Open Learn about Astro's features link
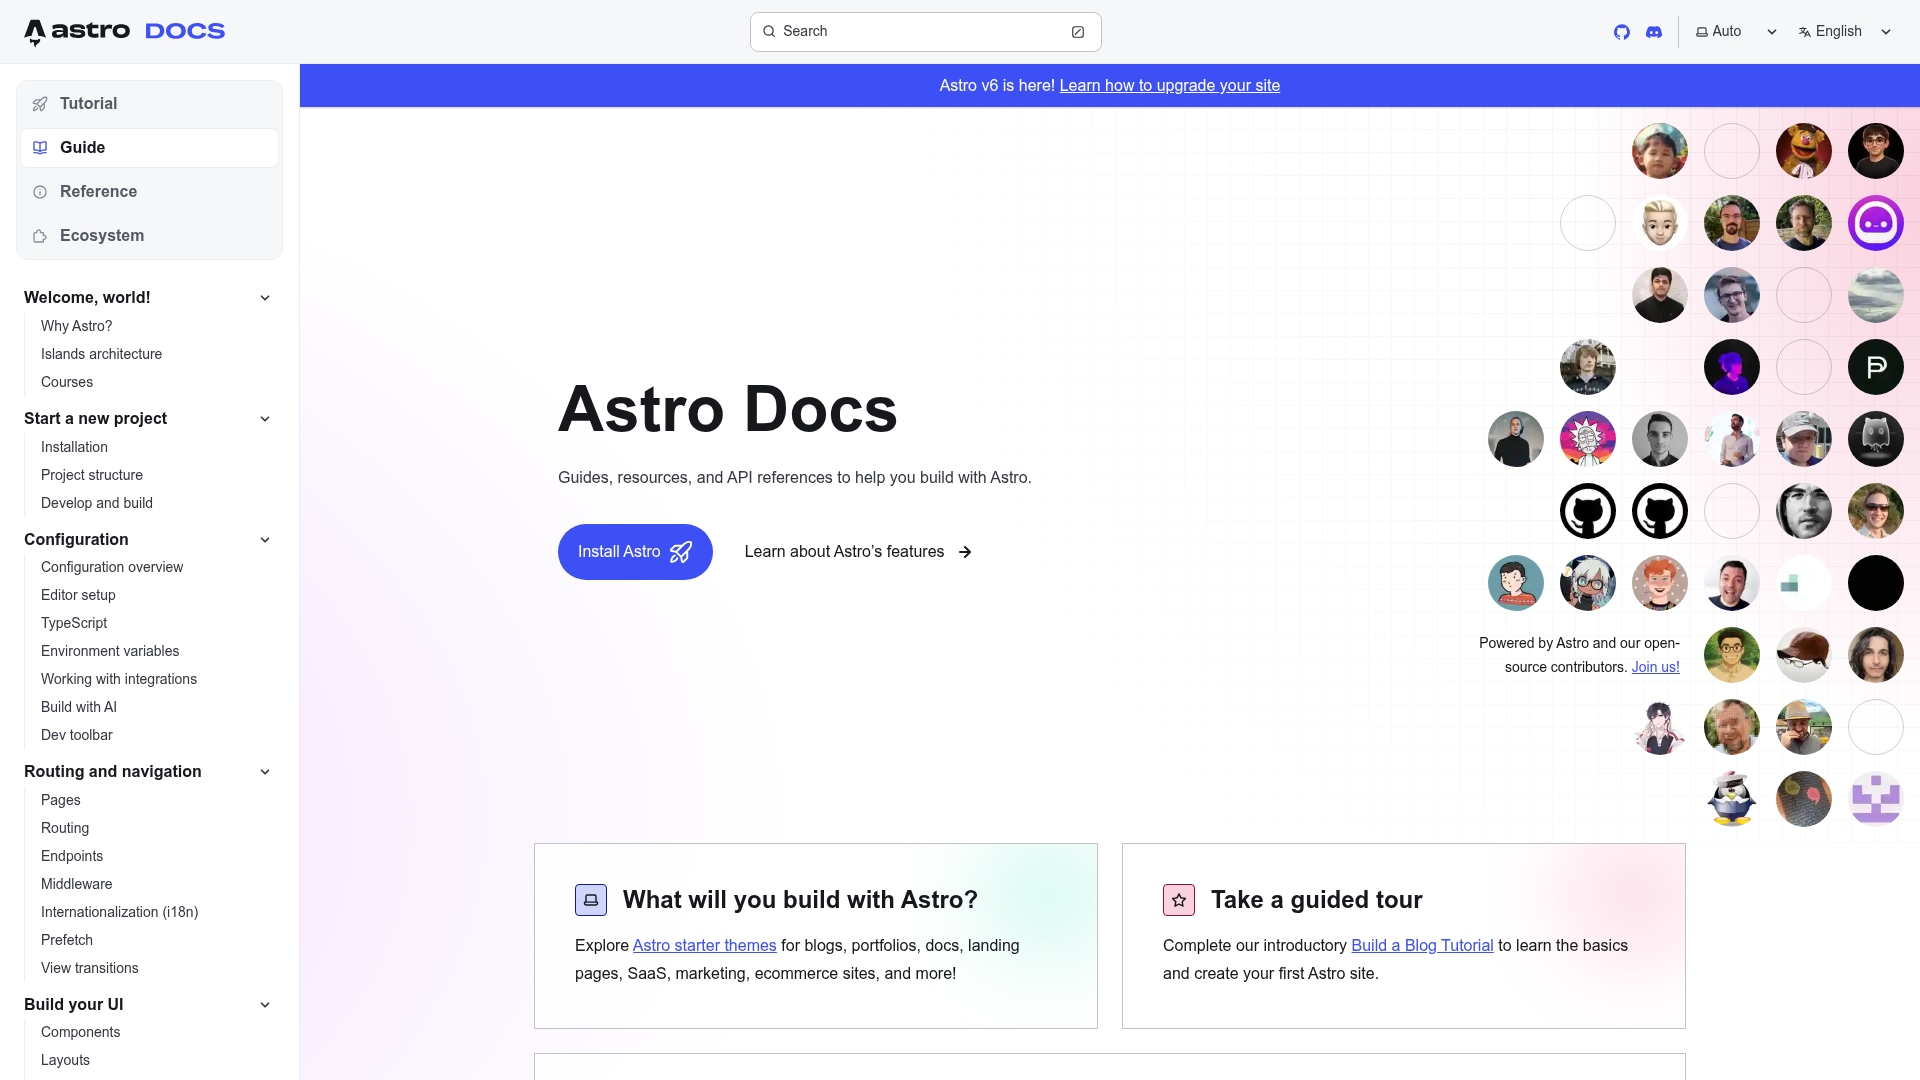The image size is (1920, 1080). (858, 552)
